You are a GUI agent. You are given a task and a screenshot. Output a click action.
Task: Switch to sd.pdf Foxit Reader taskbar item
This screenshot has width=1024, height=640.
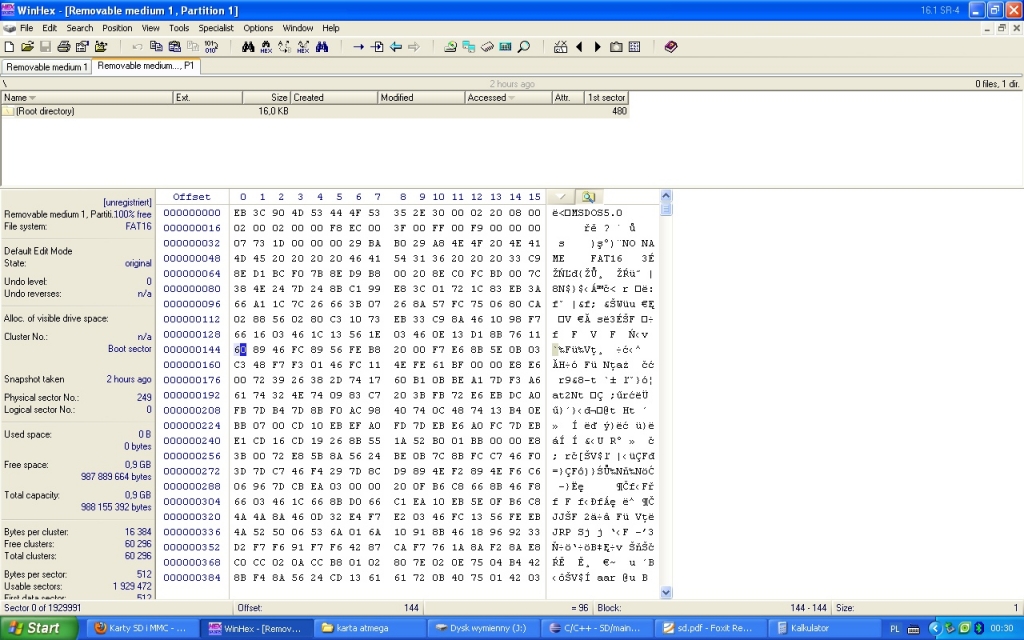(711, 628)
